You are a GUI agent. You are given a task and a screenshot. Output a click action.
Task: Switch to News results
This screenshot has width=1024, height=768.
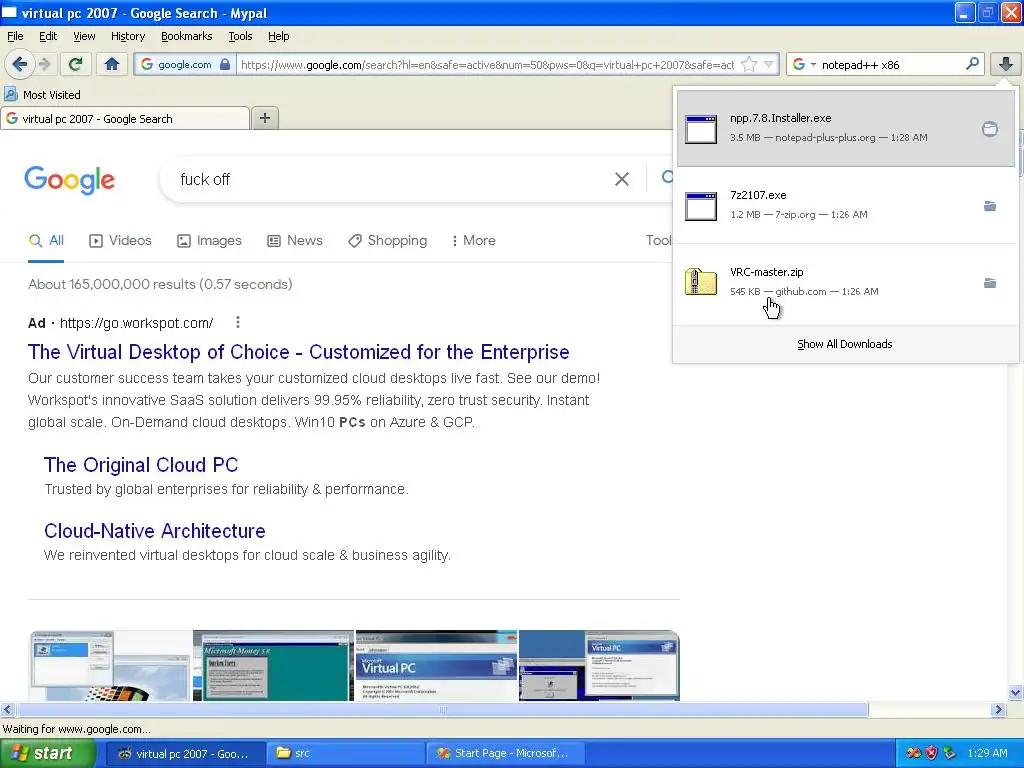coord(295,240)
